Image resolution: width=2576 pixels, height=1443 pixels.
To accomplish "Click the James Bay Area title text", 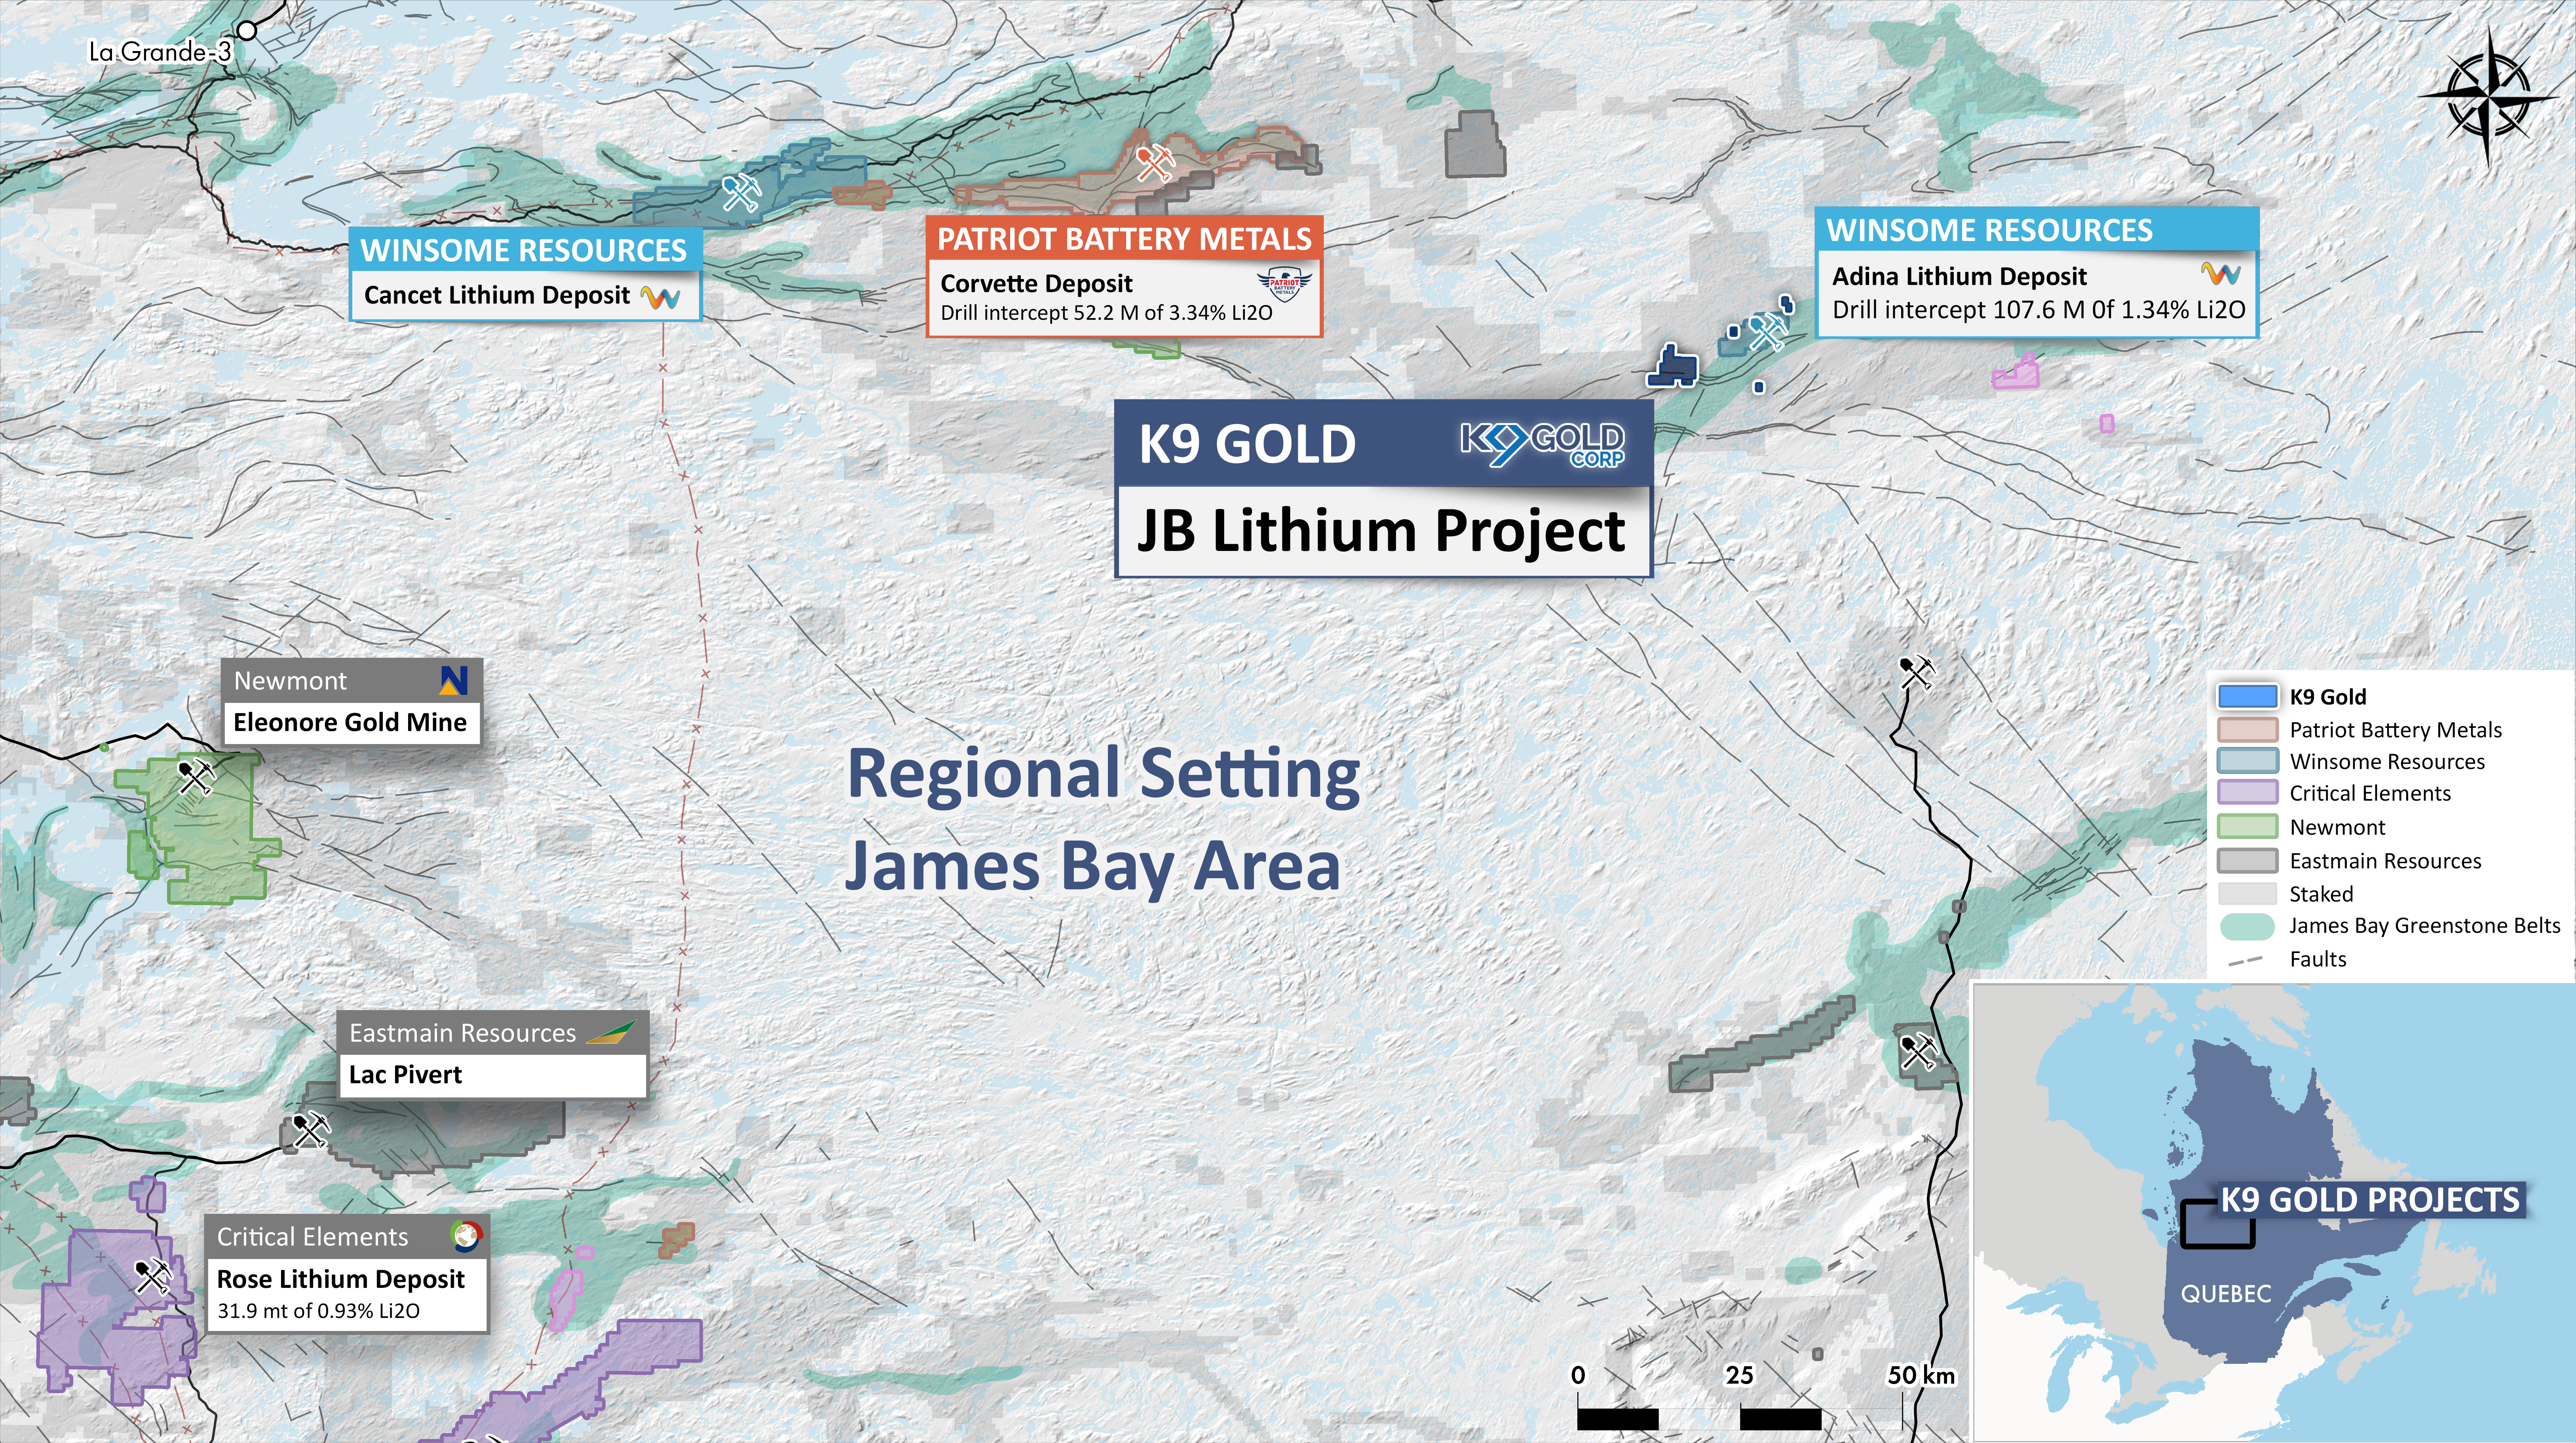I will coord(1092,866).
